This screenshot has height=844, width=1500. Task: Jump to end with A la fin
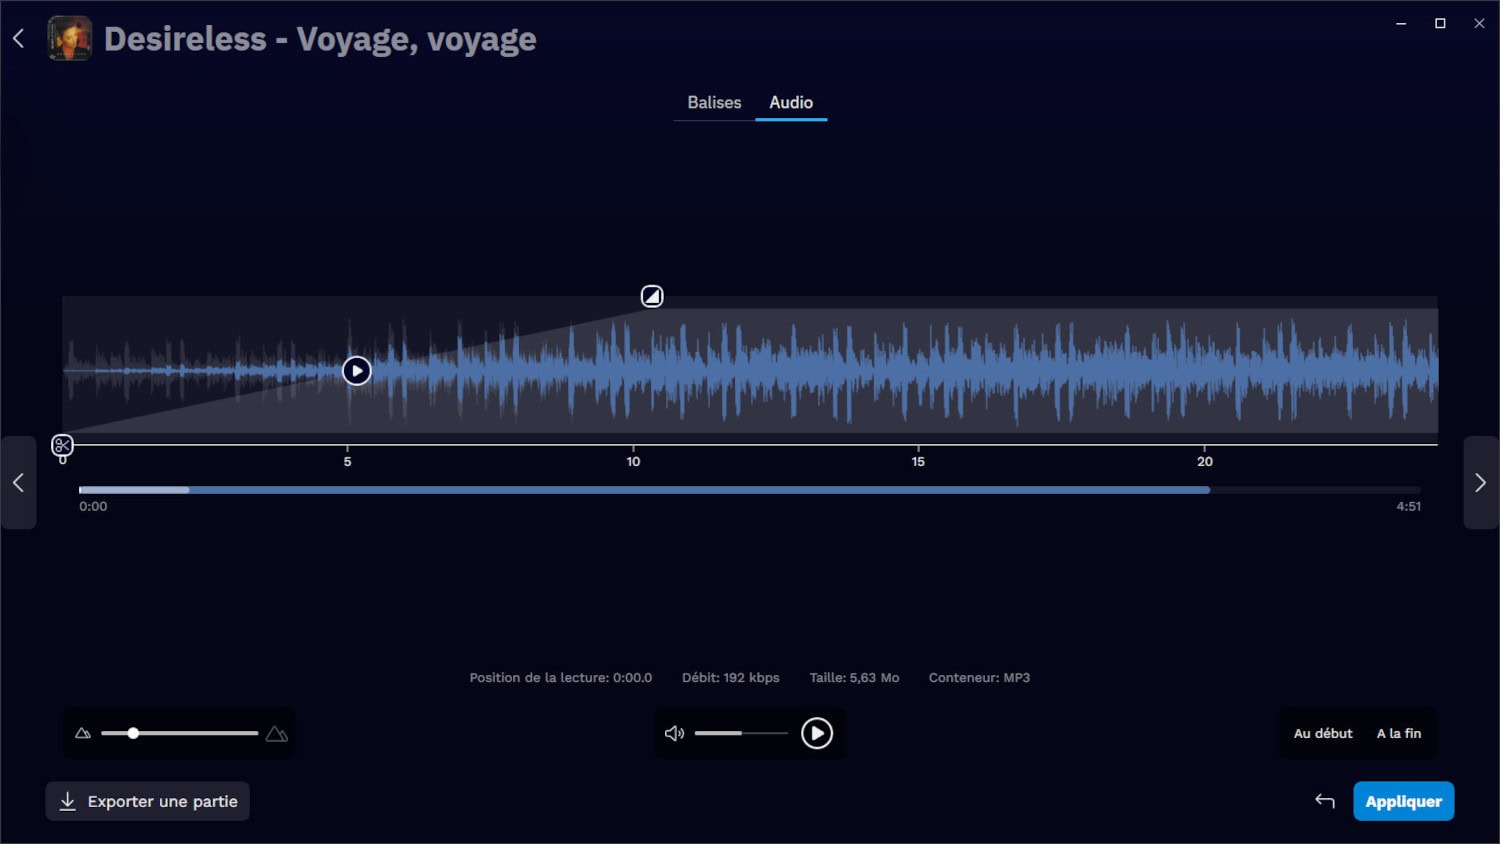1398,734
